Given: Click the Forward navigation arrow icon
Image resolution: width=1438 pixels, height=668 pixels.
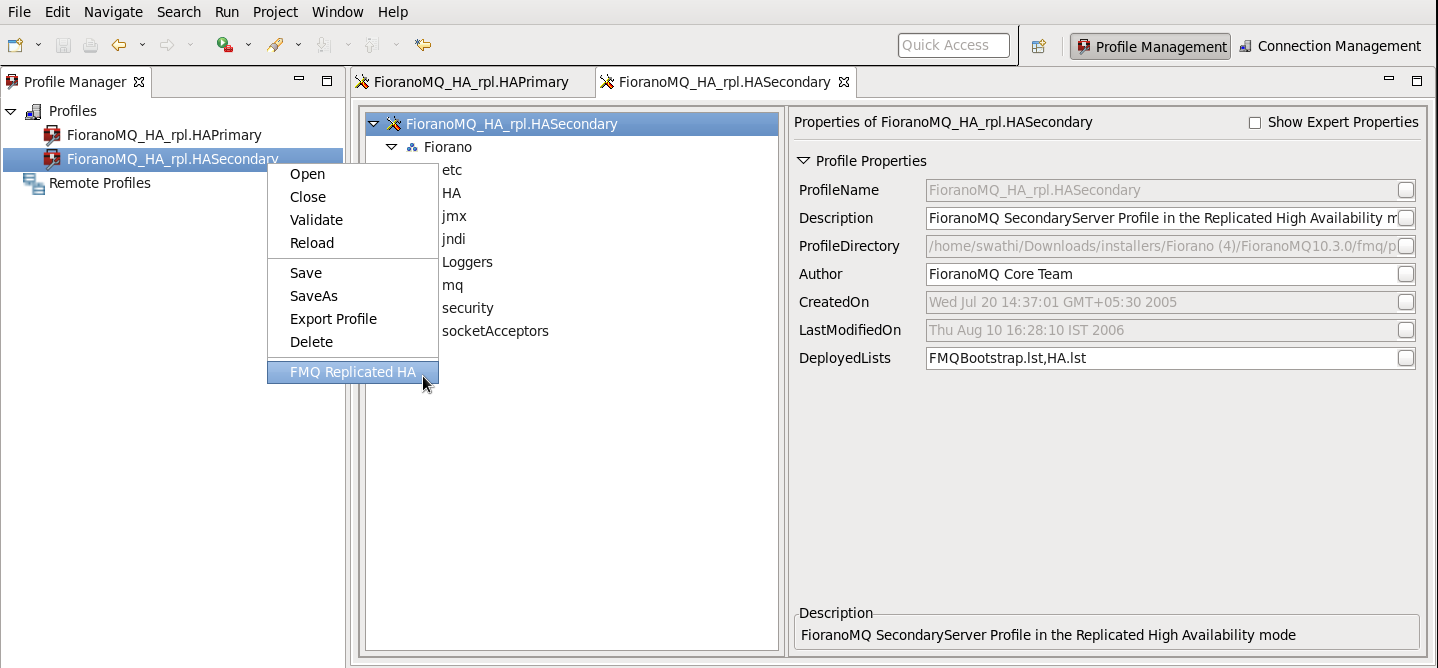Looking at the screenshot, I should (167, 45).
